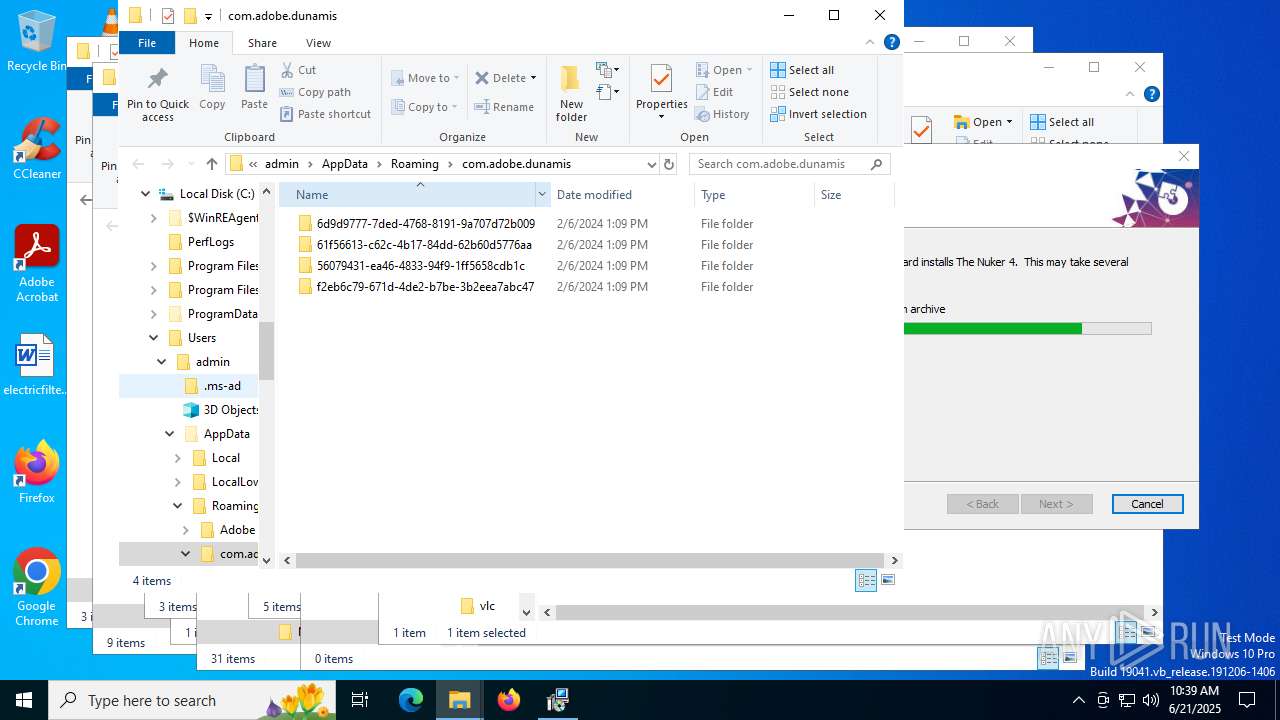The width and height of the screenshot is (1280, 720).
Task: Open the recent locations dropdown arrow
Action: [x=190, y=165]
